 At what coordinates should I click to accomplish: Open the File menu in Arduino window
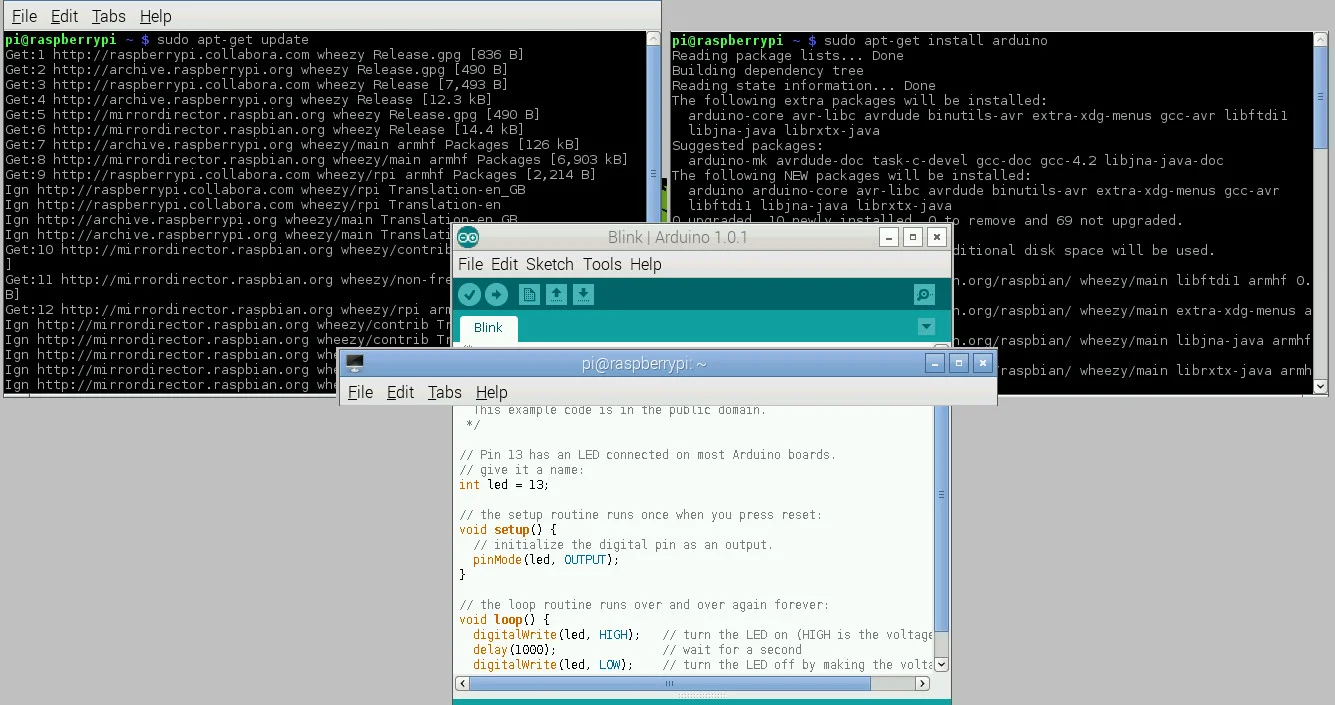coord(470,264)
